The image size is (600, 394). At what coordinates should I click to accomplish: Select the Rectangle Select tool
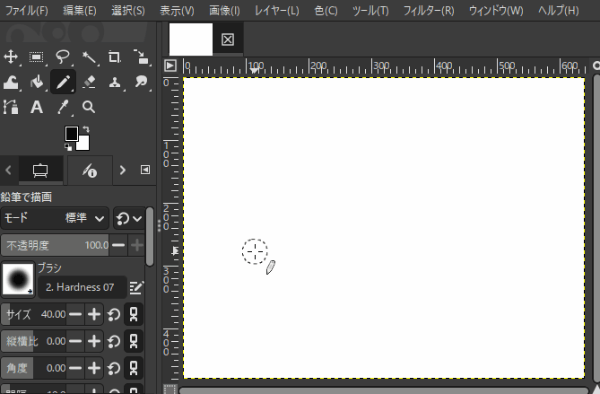pyautogui.click(x=36, y=57)
